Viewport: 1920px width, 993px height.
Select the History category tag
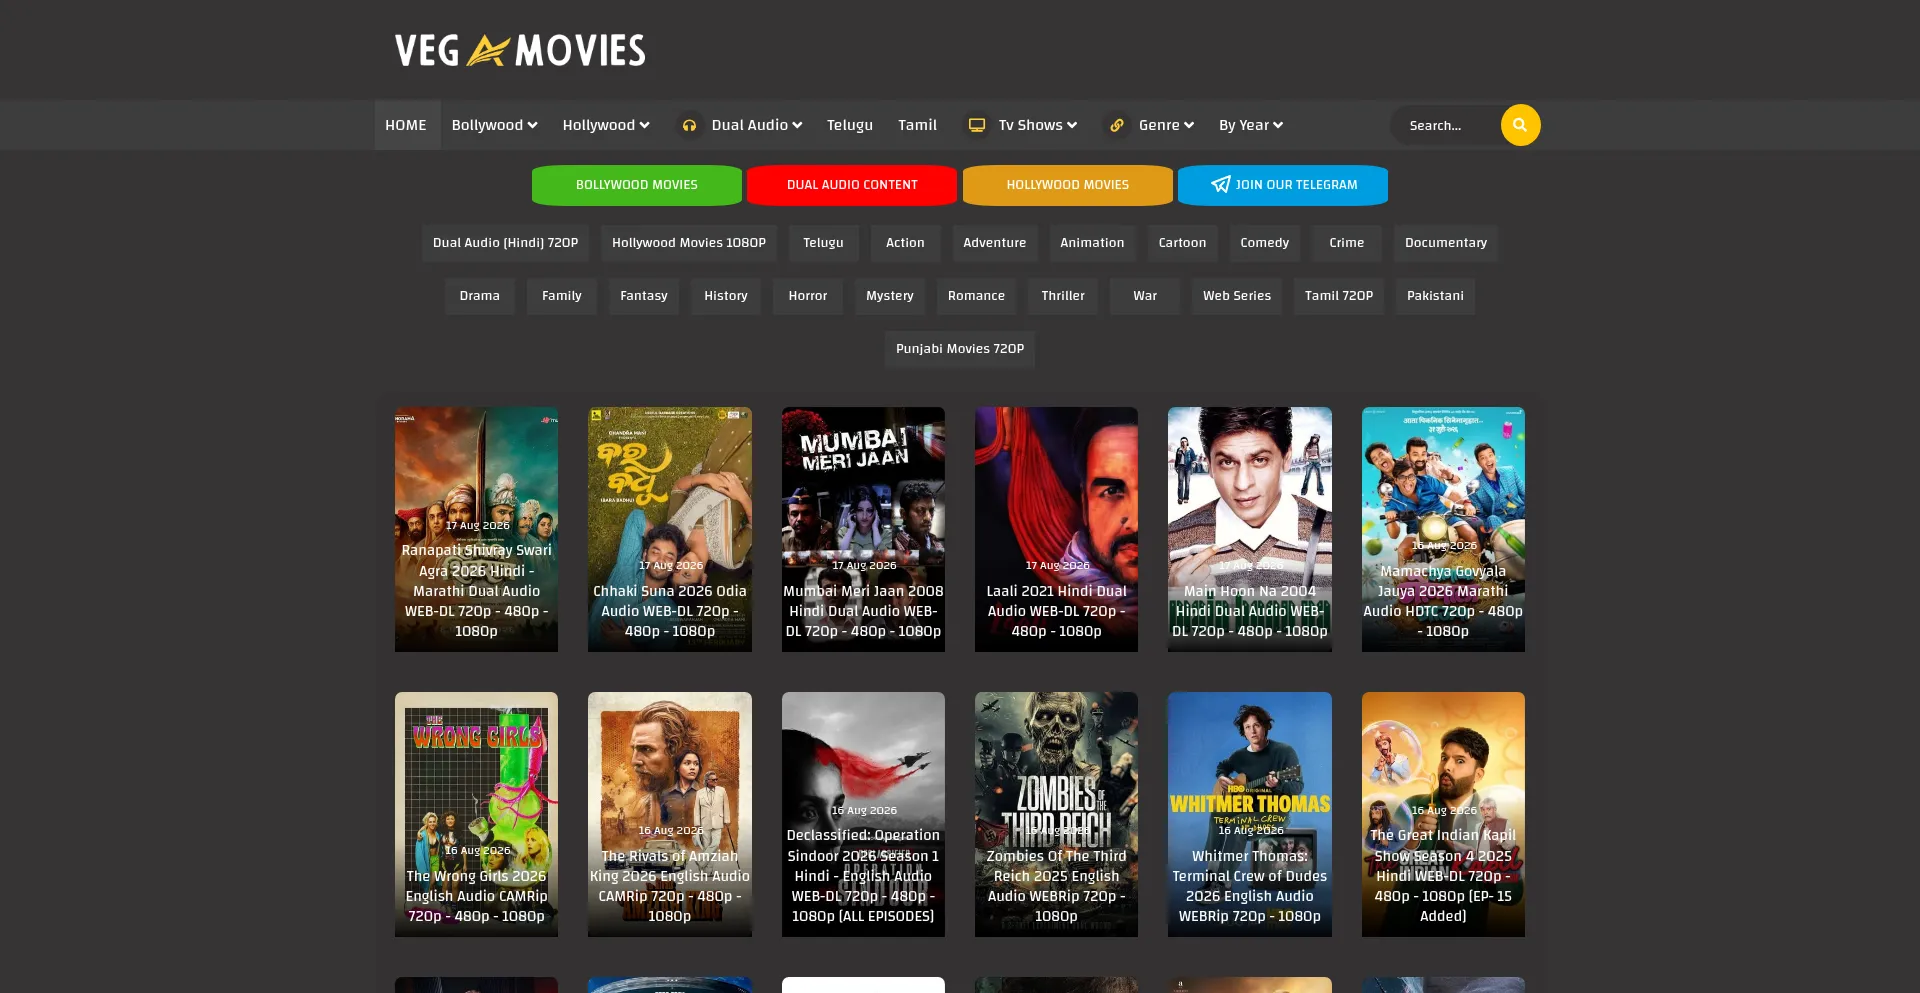[725, 296]
